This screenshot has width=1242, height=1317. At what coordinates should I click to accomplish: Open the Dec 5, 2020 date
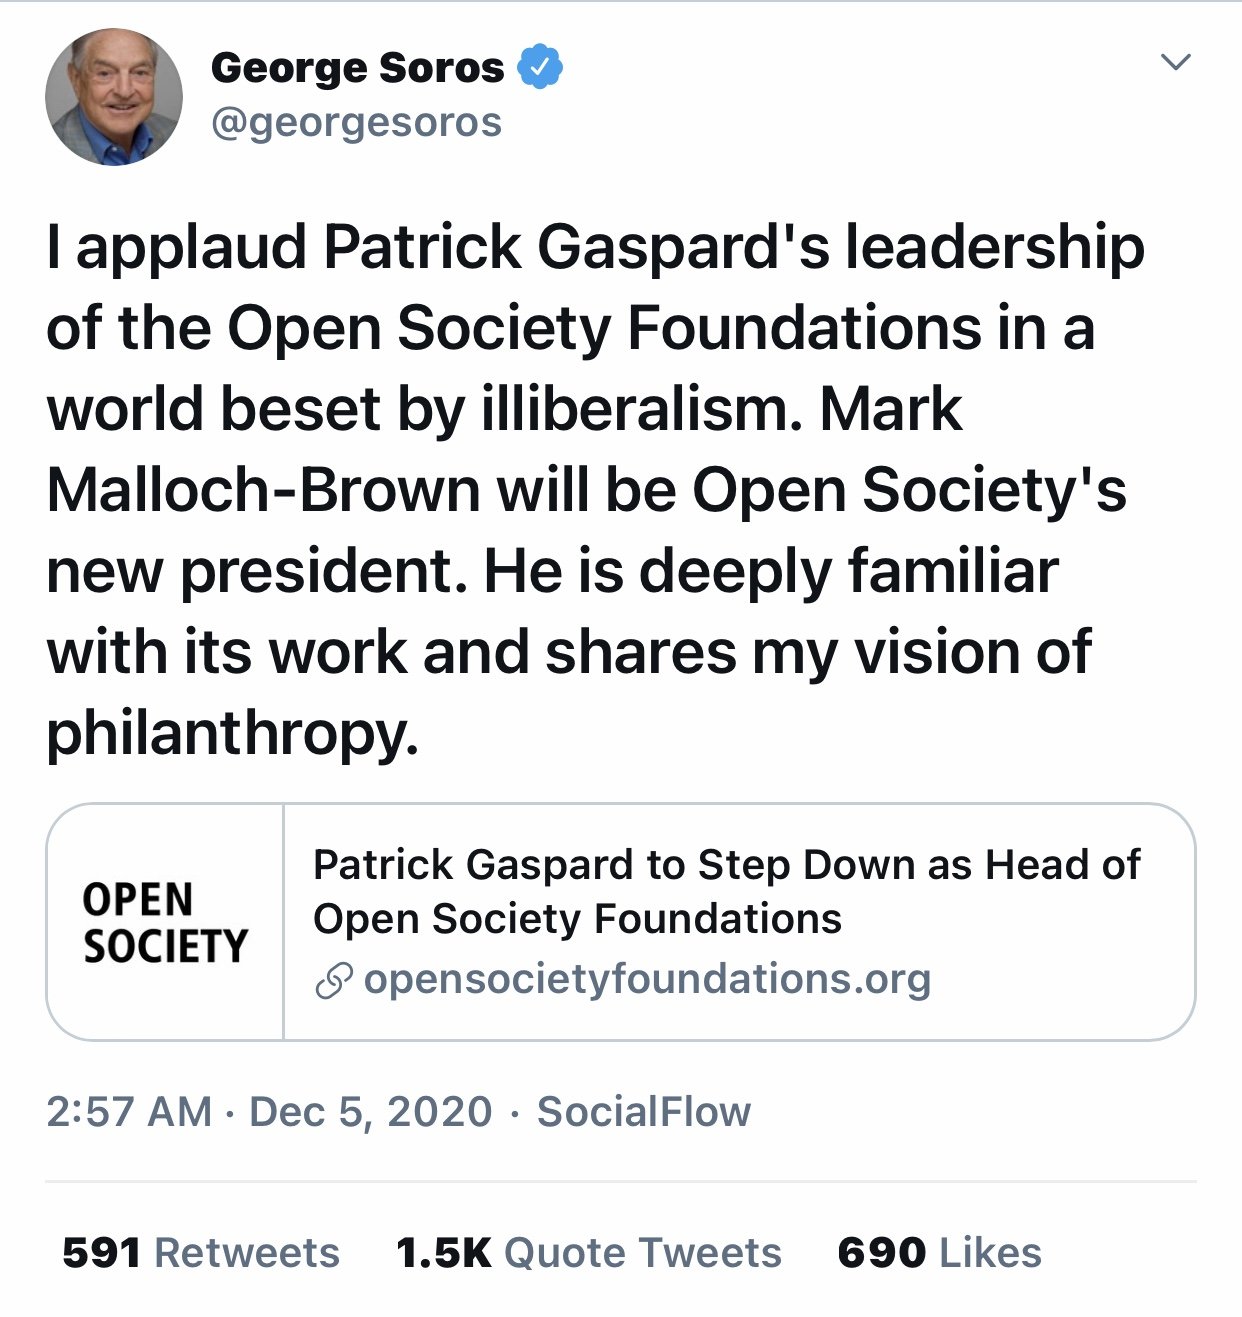coord(371,1112)
